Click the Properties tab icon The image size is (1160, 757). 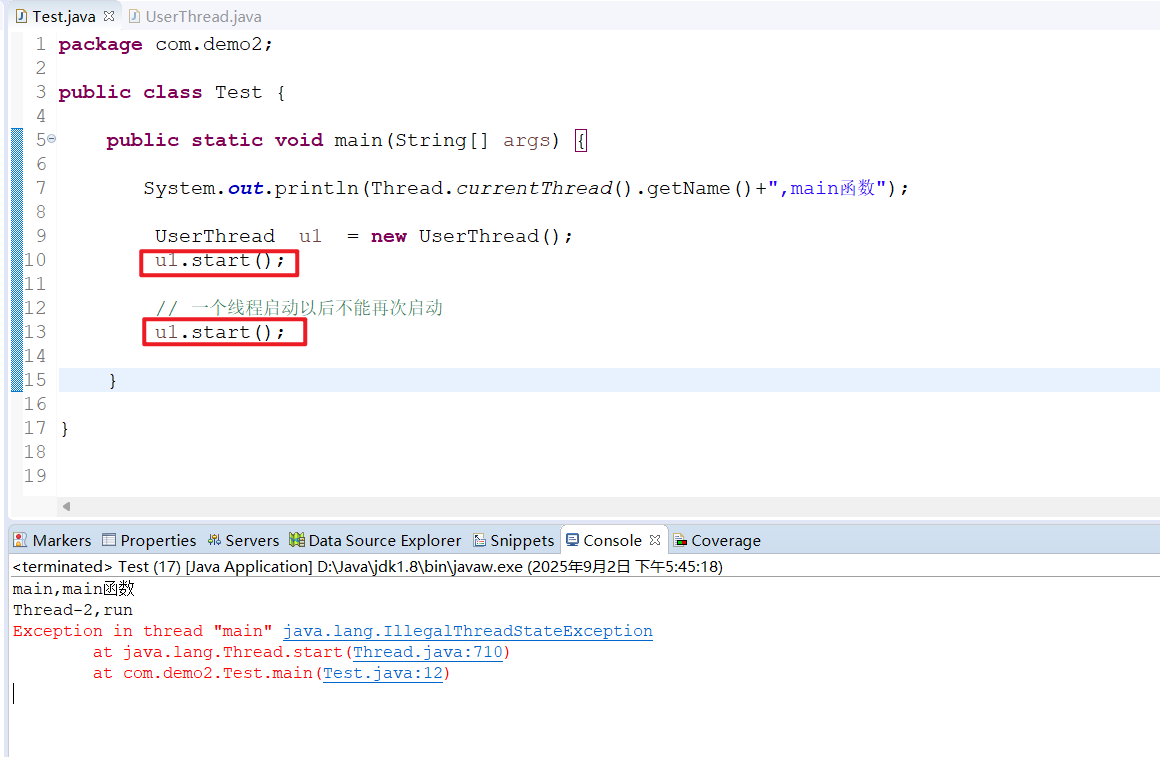109,539
